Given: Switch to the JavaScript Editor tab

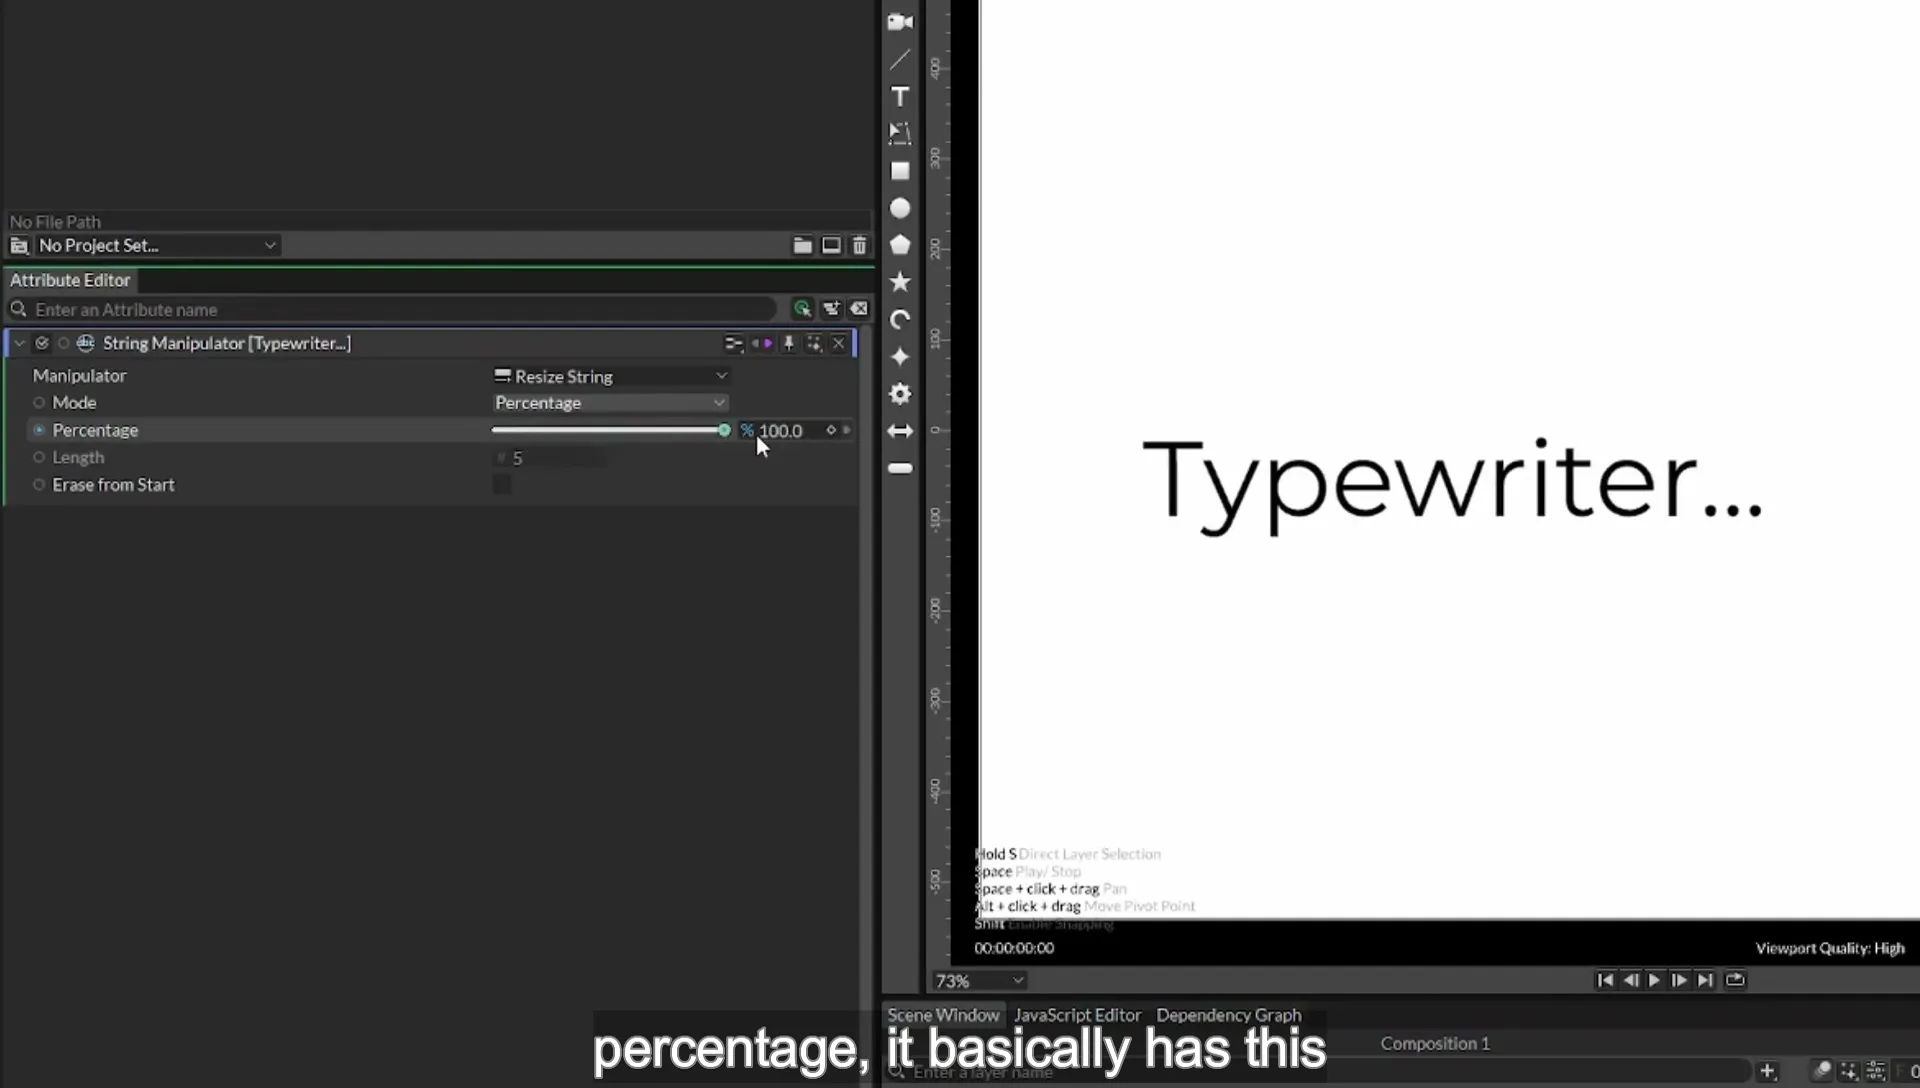Looking at the screenshot, I should coord(1077,1015).
